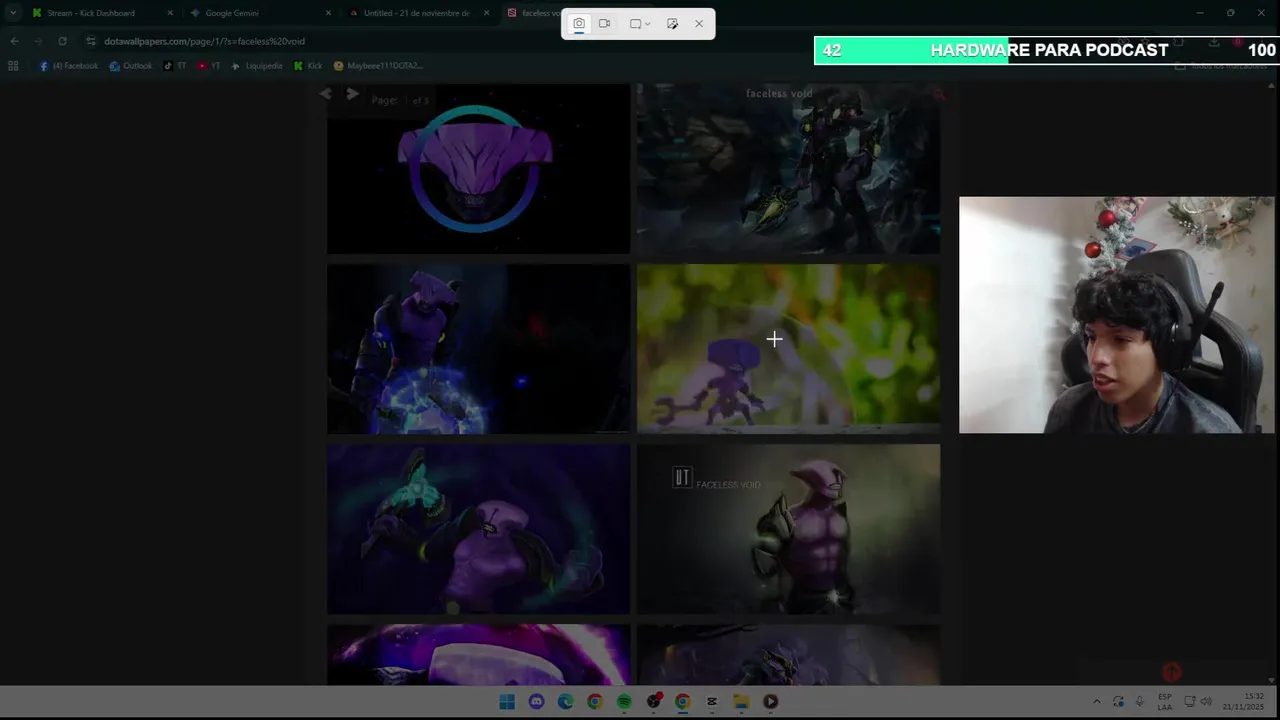Click the red search magnifier icon
The image size is (1280, 720).
coord(938,94)
